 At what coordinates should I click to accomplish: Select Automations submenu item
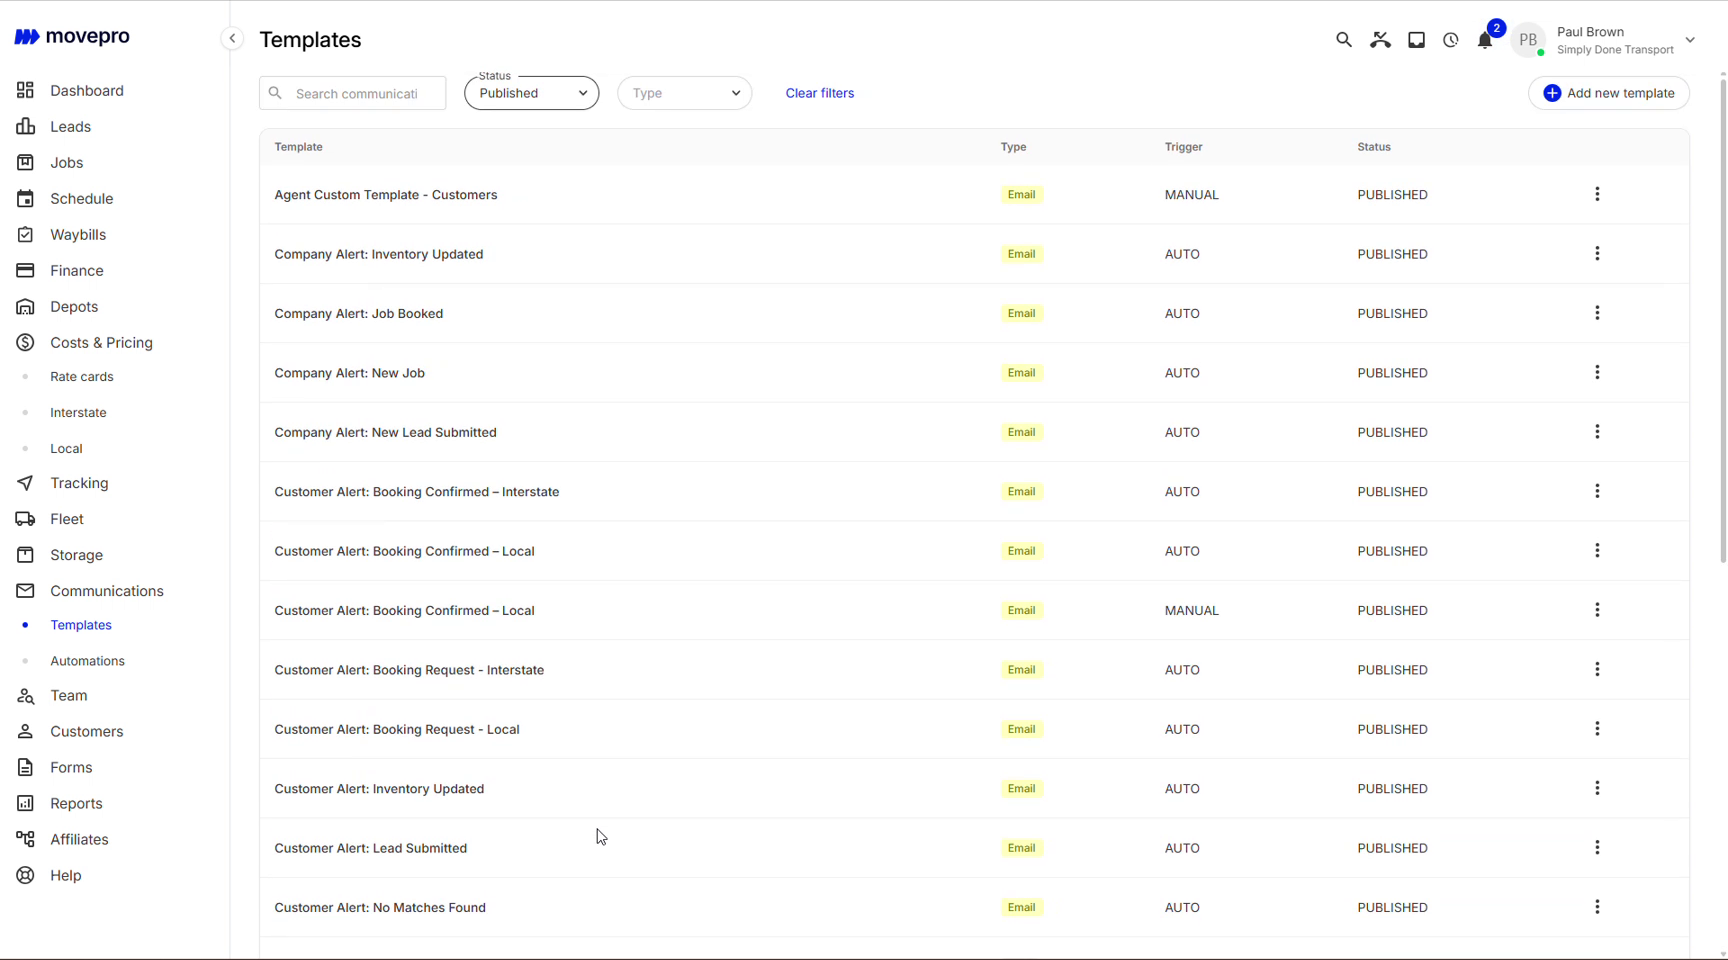pyautogui.click(x=87, y=661)
